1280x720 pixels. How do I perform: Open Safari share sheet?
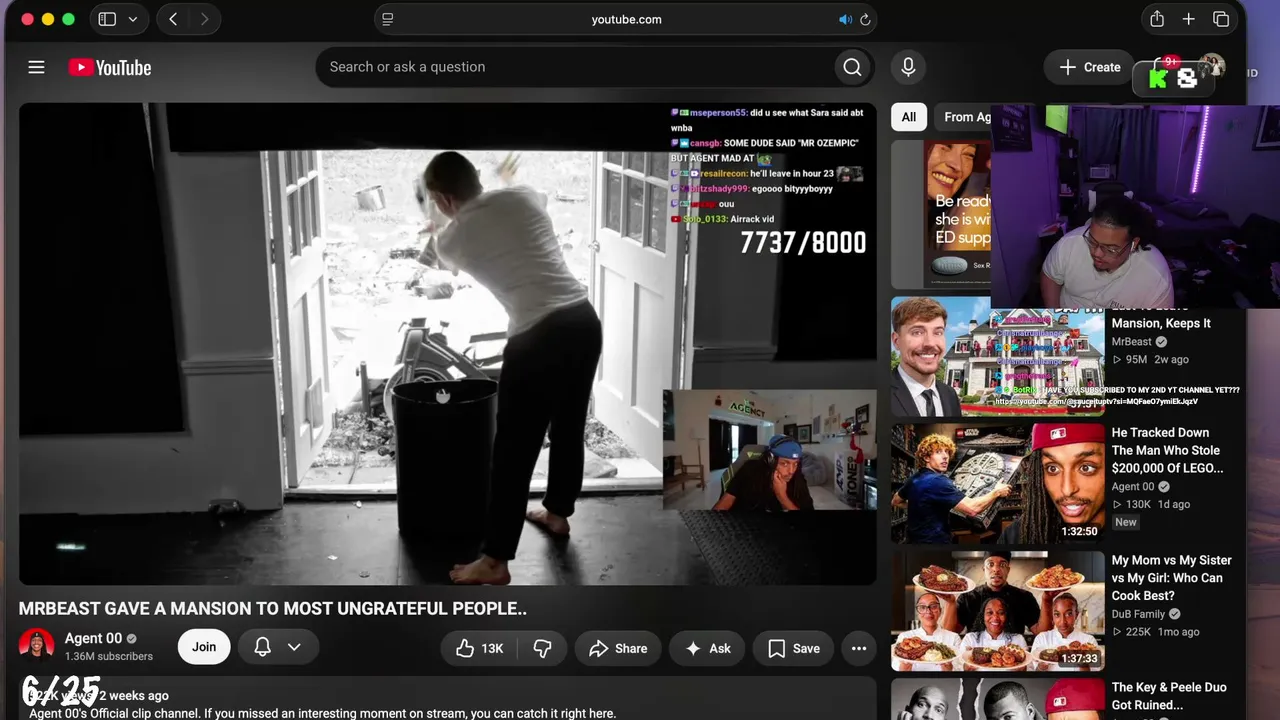[1157, 19]
